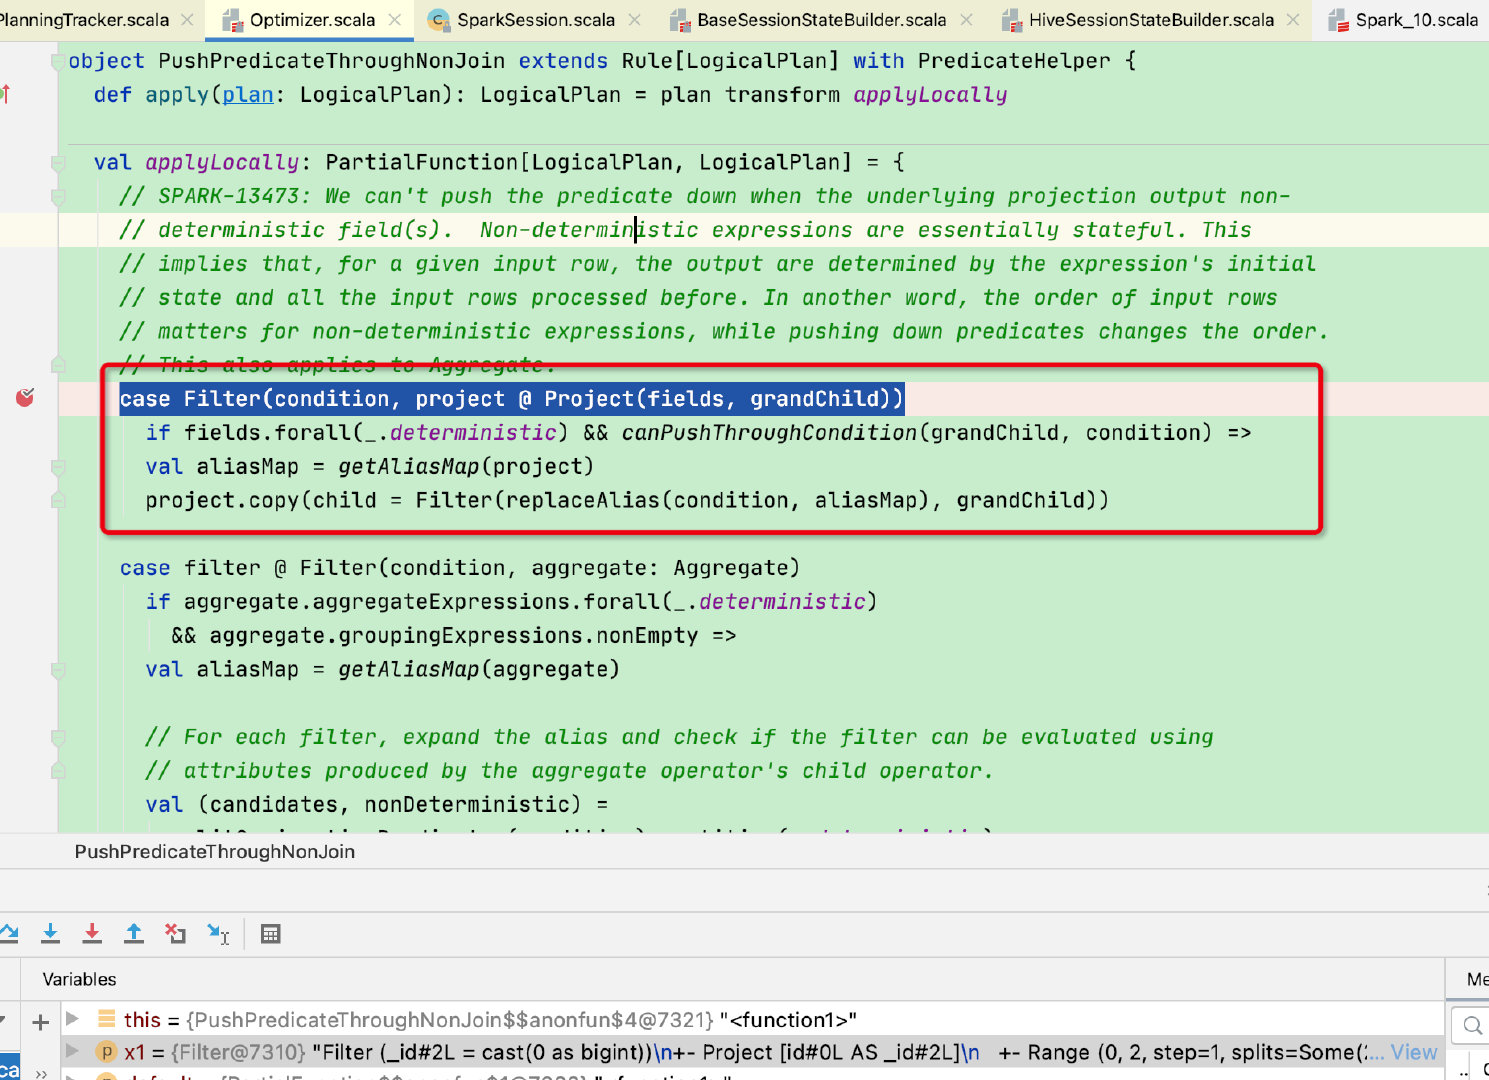The width and height of the screenshot is (1489, 1080).
Task: Click the Drop Frame debugger icon
Action: pyautogui.click(x=176, y=933)
